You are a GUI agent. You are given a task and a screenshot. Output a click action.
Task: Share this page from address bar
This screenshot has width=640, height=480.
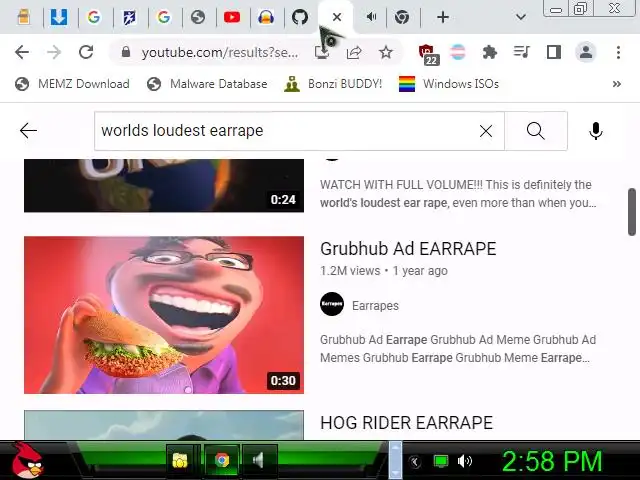click(x=354, y=52)
